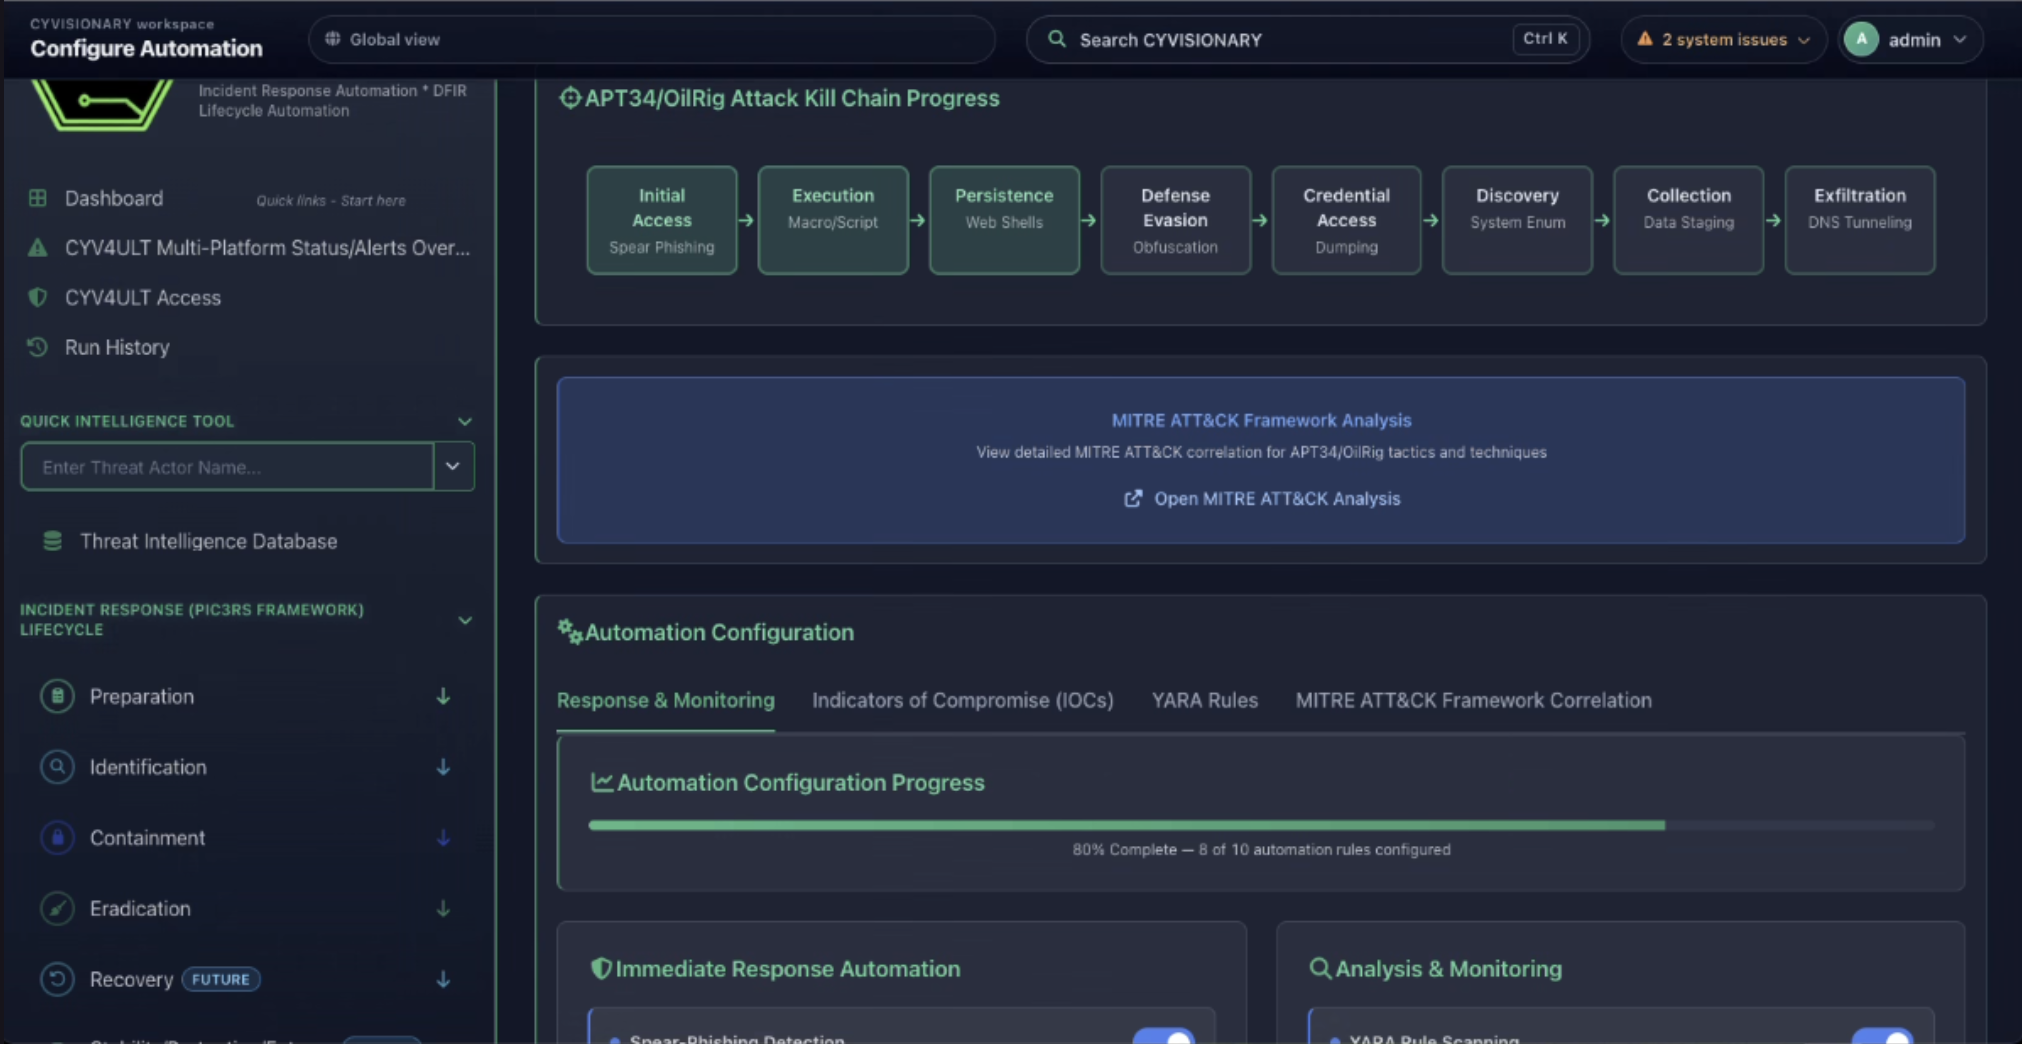Viewport: 2022px width, 1044px height.
Task: Click the external link icon for MITRE ATT&CK Analysis
Action: (1133, 498)
